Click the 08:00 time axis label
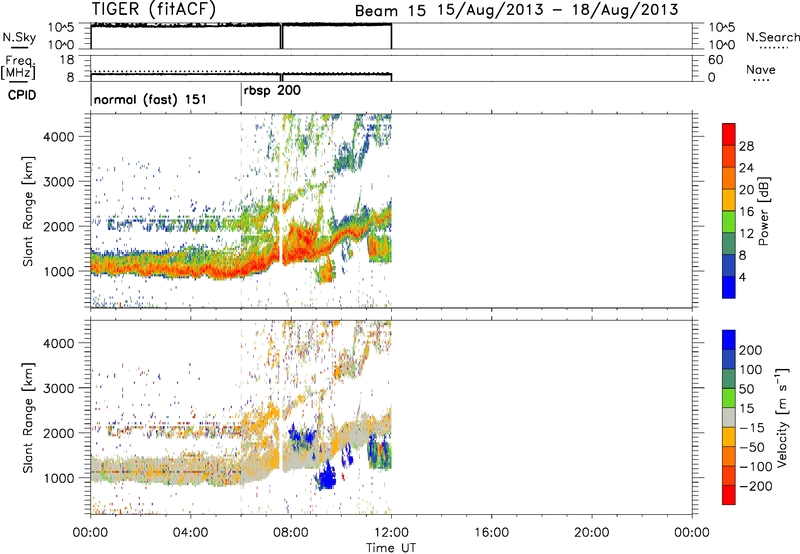 click(291, 533)
